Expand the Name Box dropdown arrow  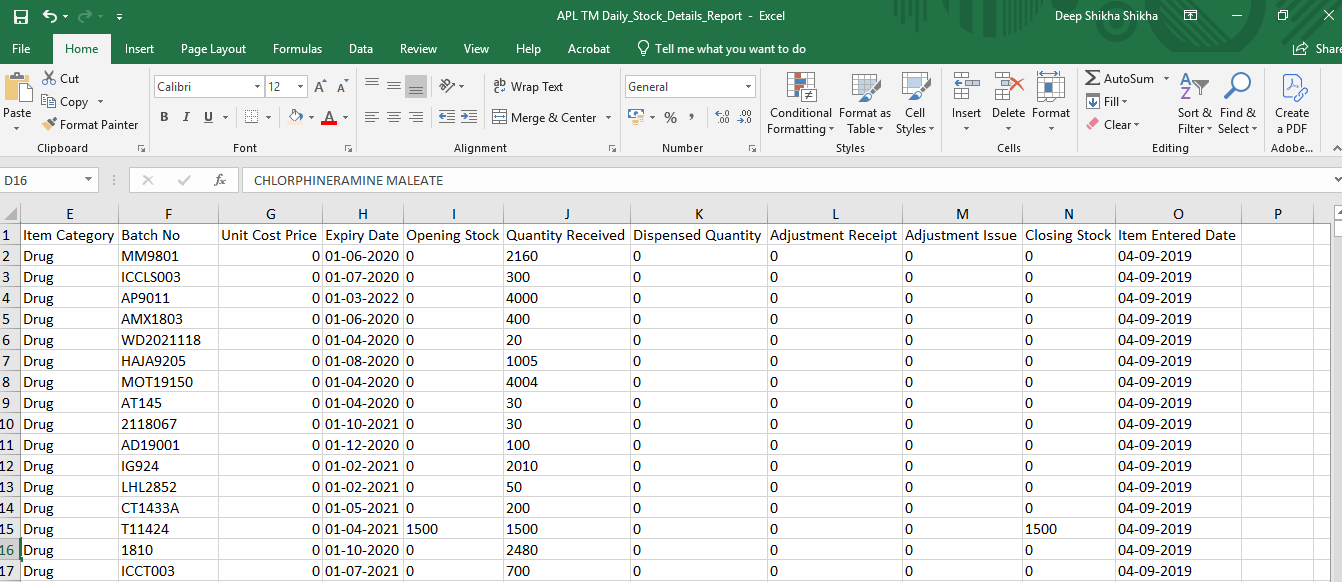click(x=89, y=180)
